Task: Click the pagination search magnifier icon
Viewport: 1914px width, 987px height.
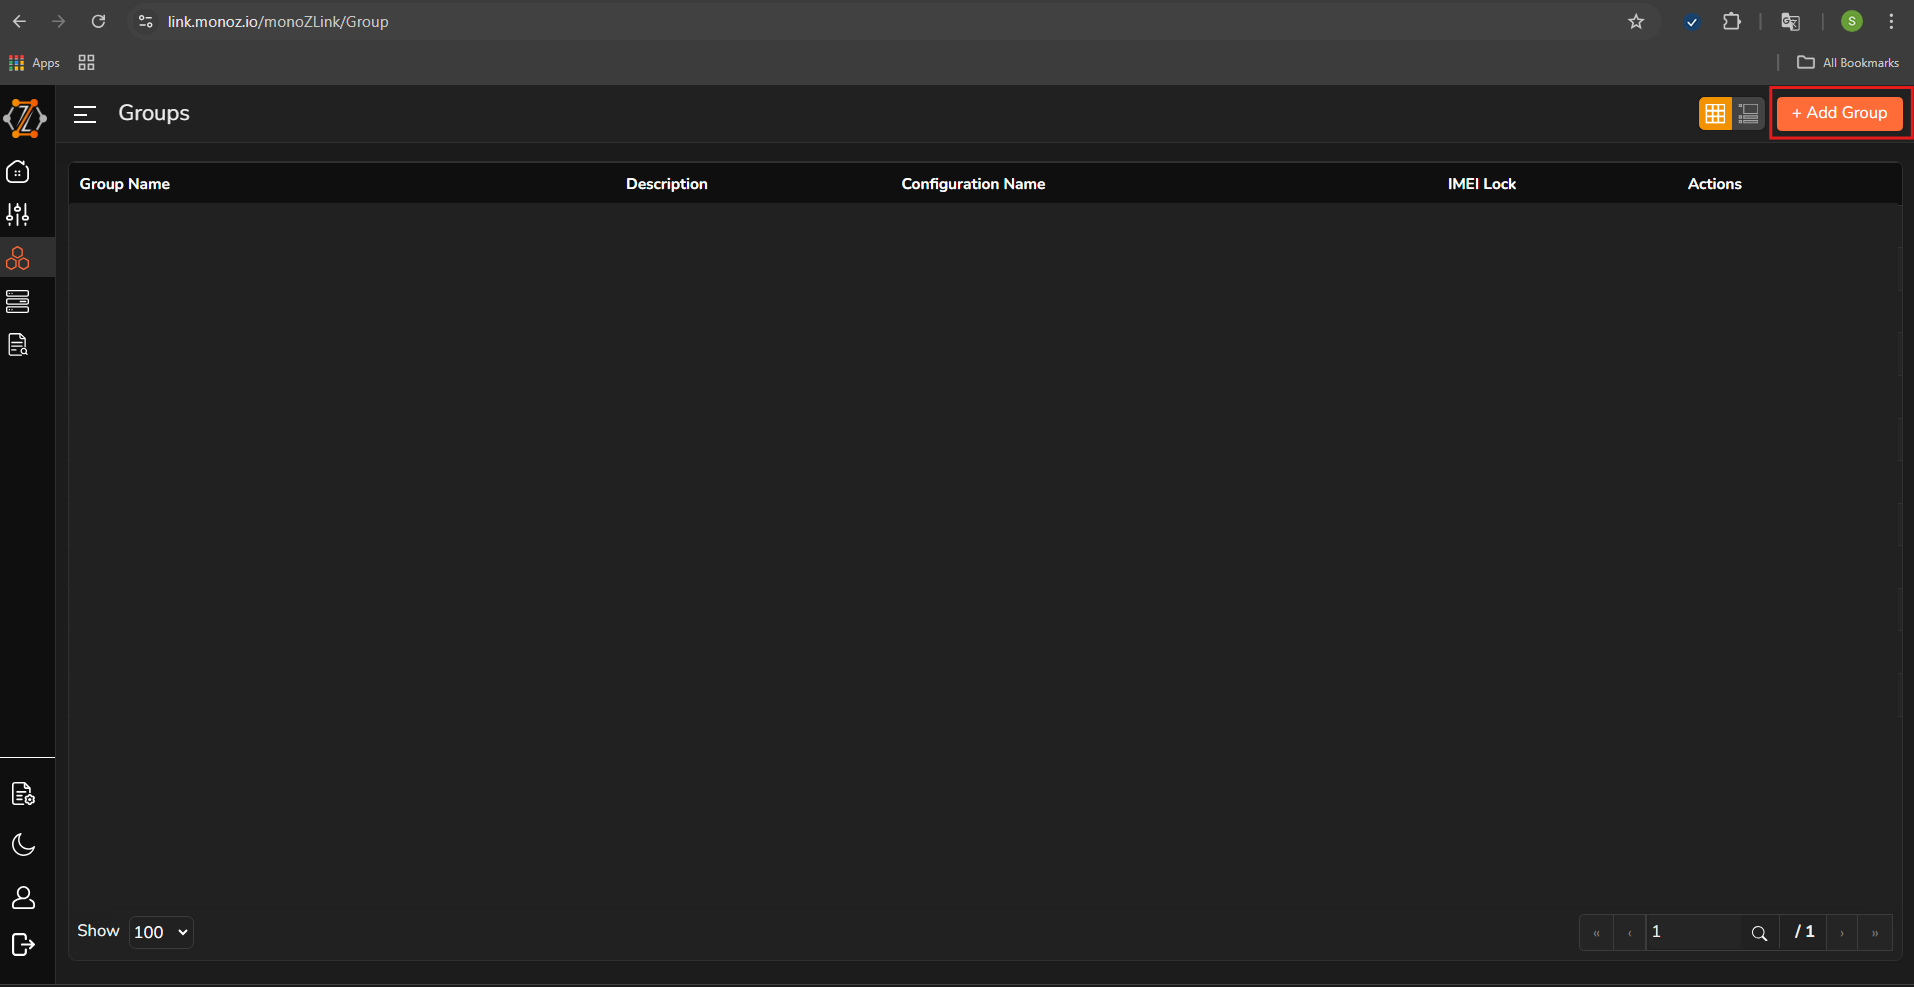Action: [1759, 933]
